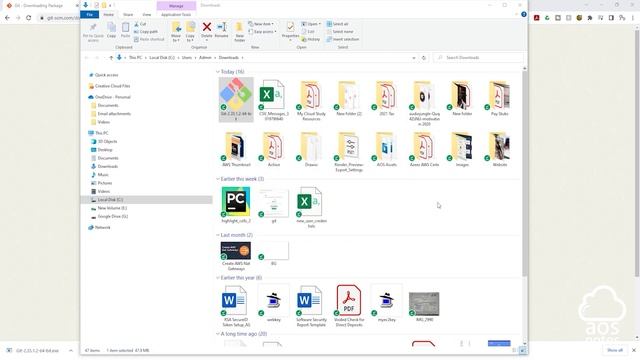Click the Copy ribbon icon
Viewport: 640px width, 360px height.
click(111, 28)
